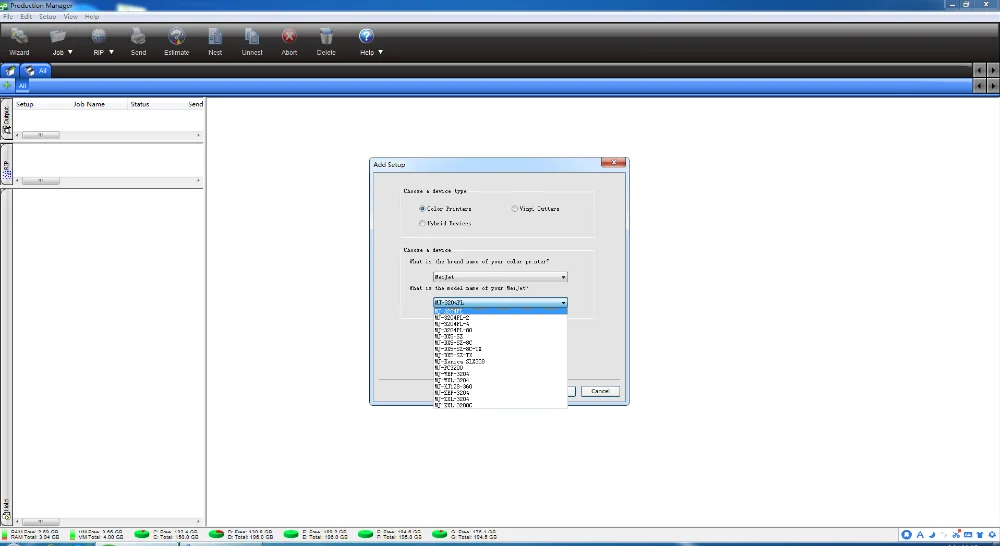This screenshot has width=1000, height=546.
Task: Click the Send column header
Action: 195,104
